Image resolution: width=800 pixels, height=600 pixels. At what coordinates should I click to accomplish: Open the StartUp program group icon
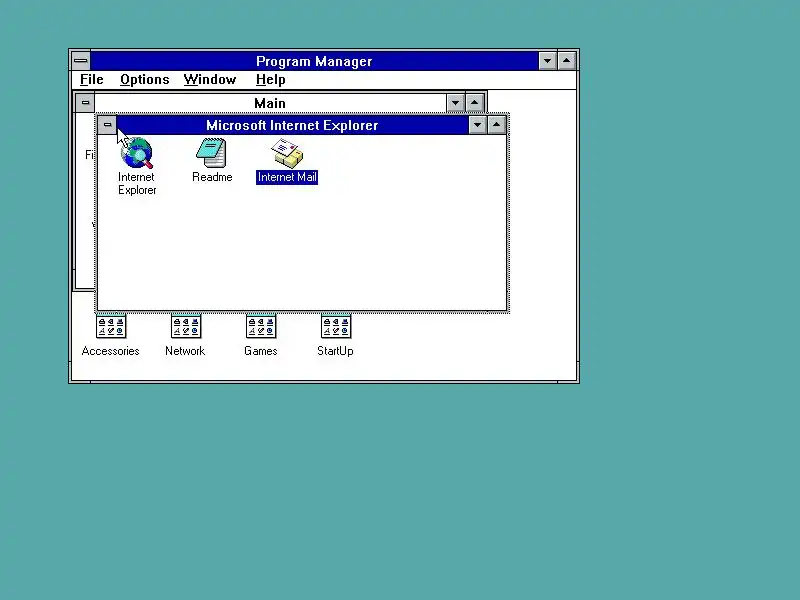[x=336, y=327]
